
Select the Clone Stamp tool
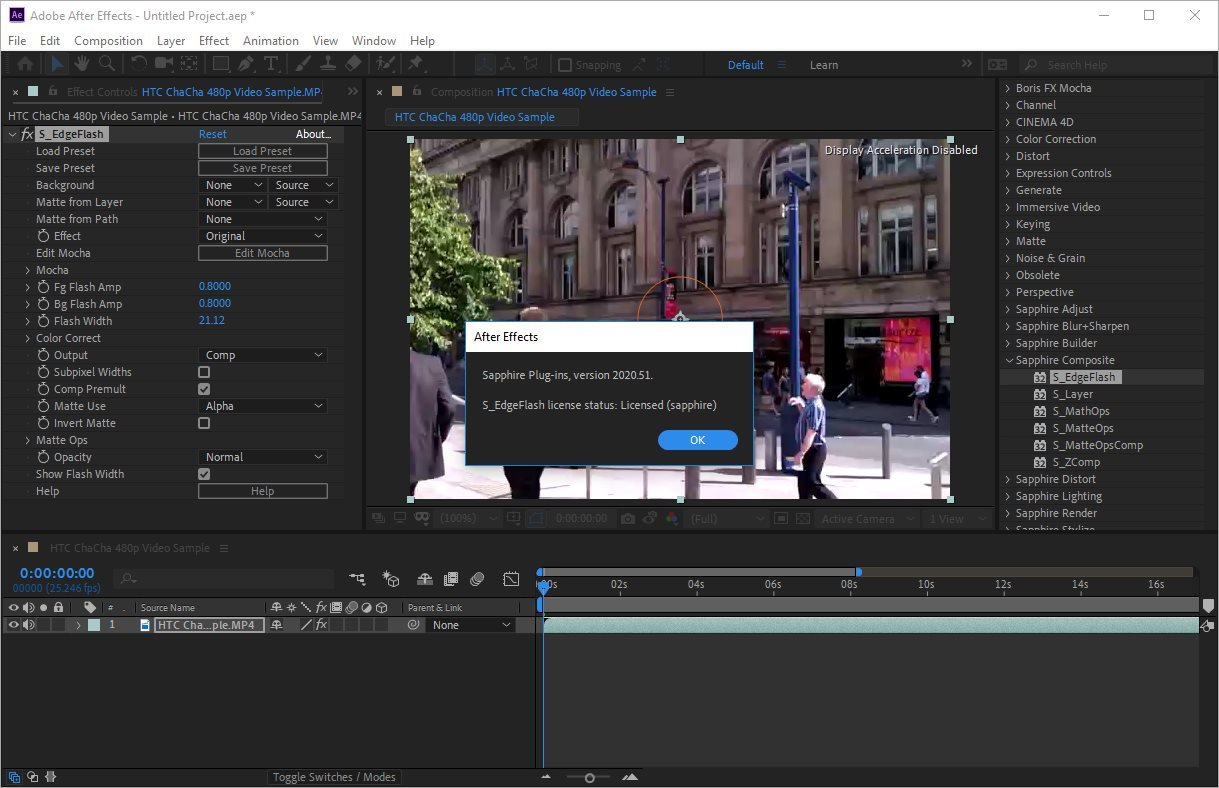point(327,64)
